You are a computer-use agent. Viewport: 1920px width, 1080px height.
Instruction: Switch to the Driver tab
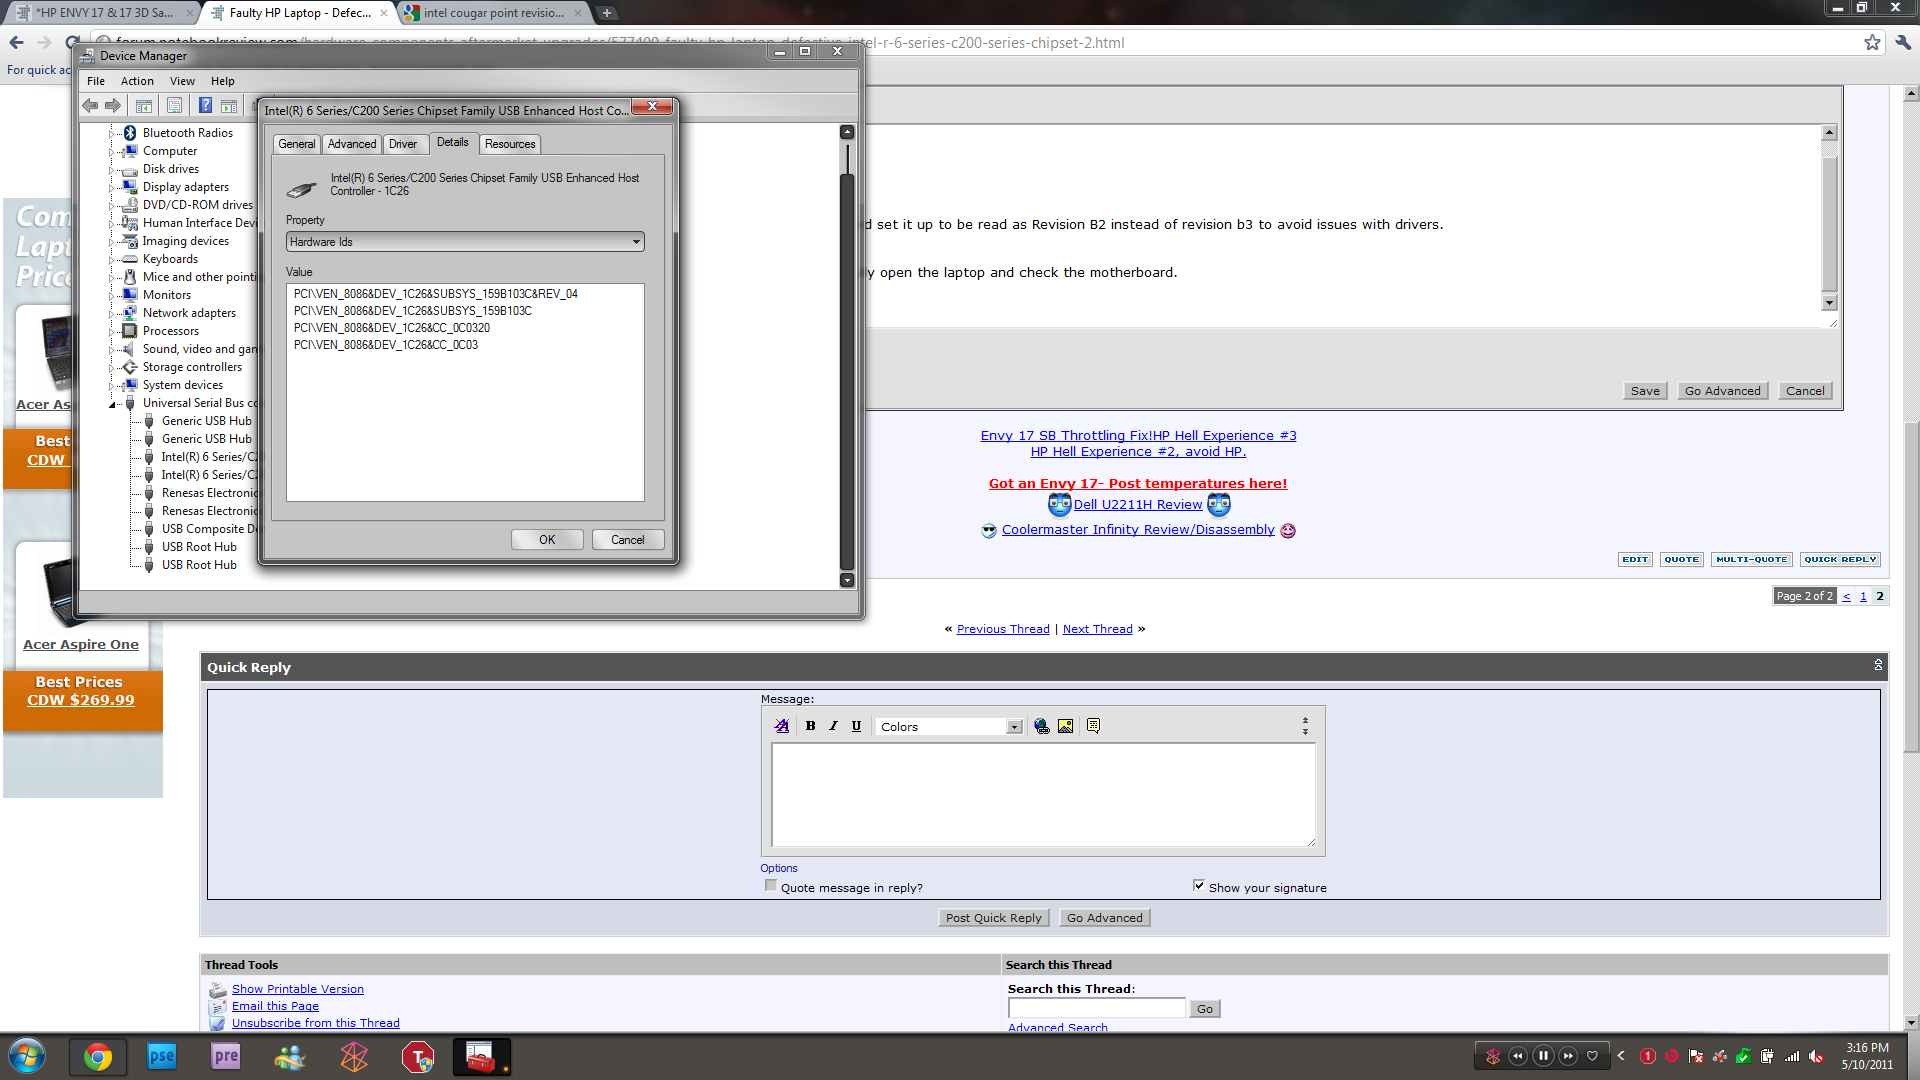[403, 144]
